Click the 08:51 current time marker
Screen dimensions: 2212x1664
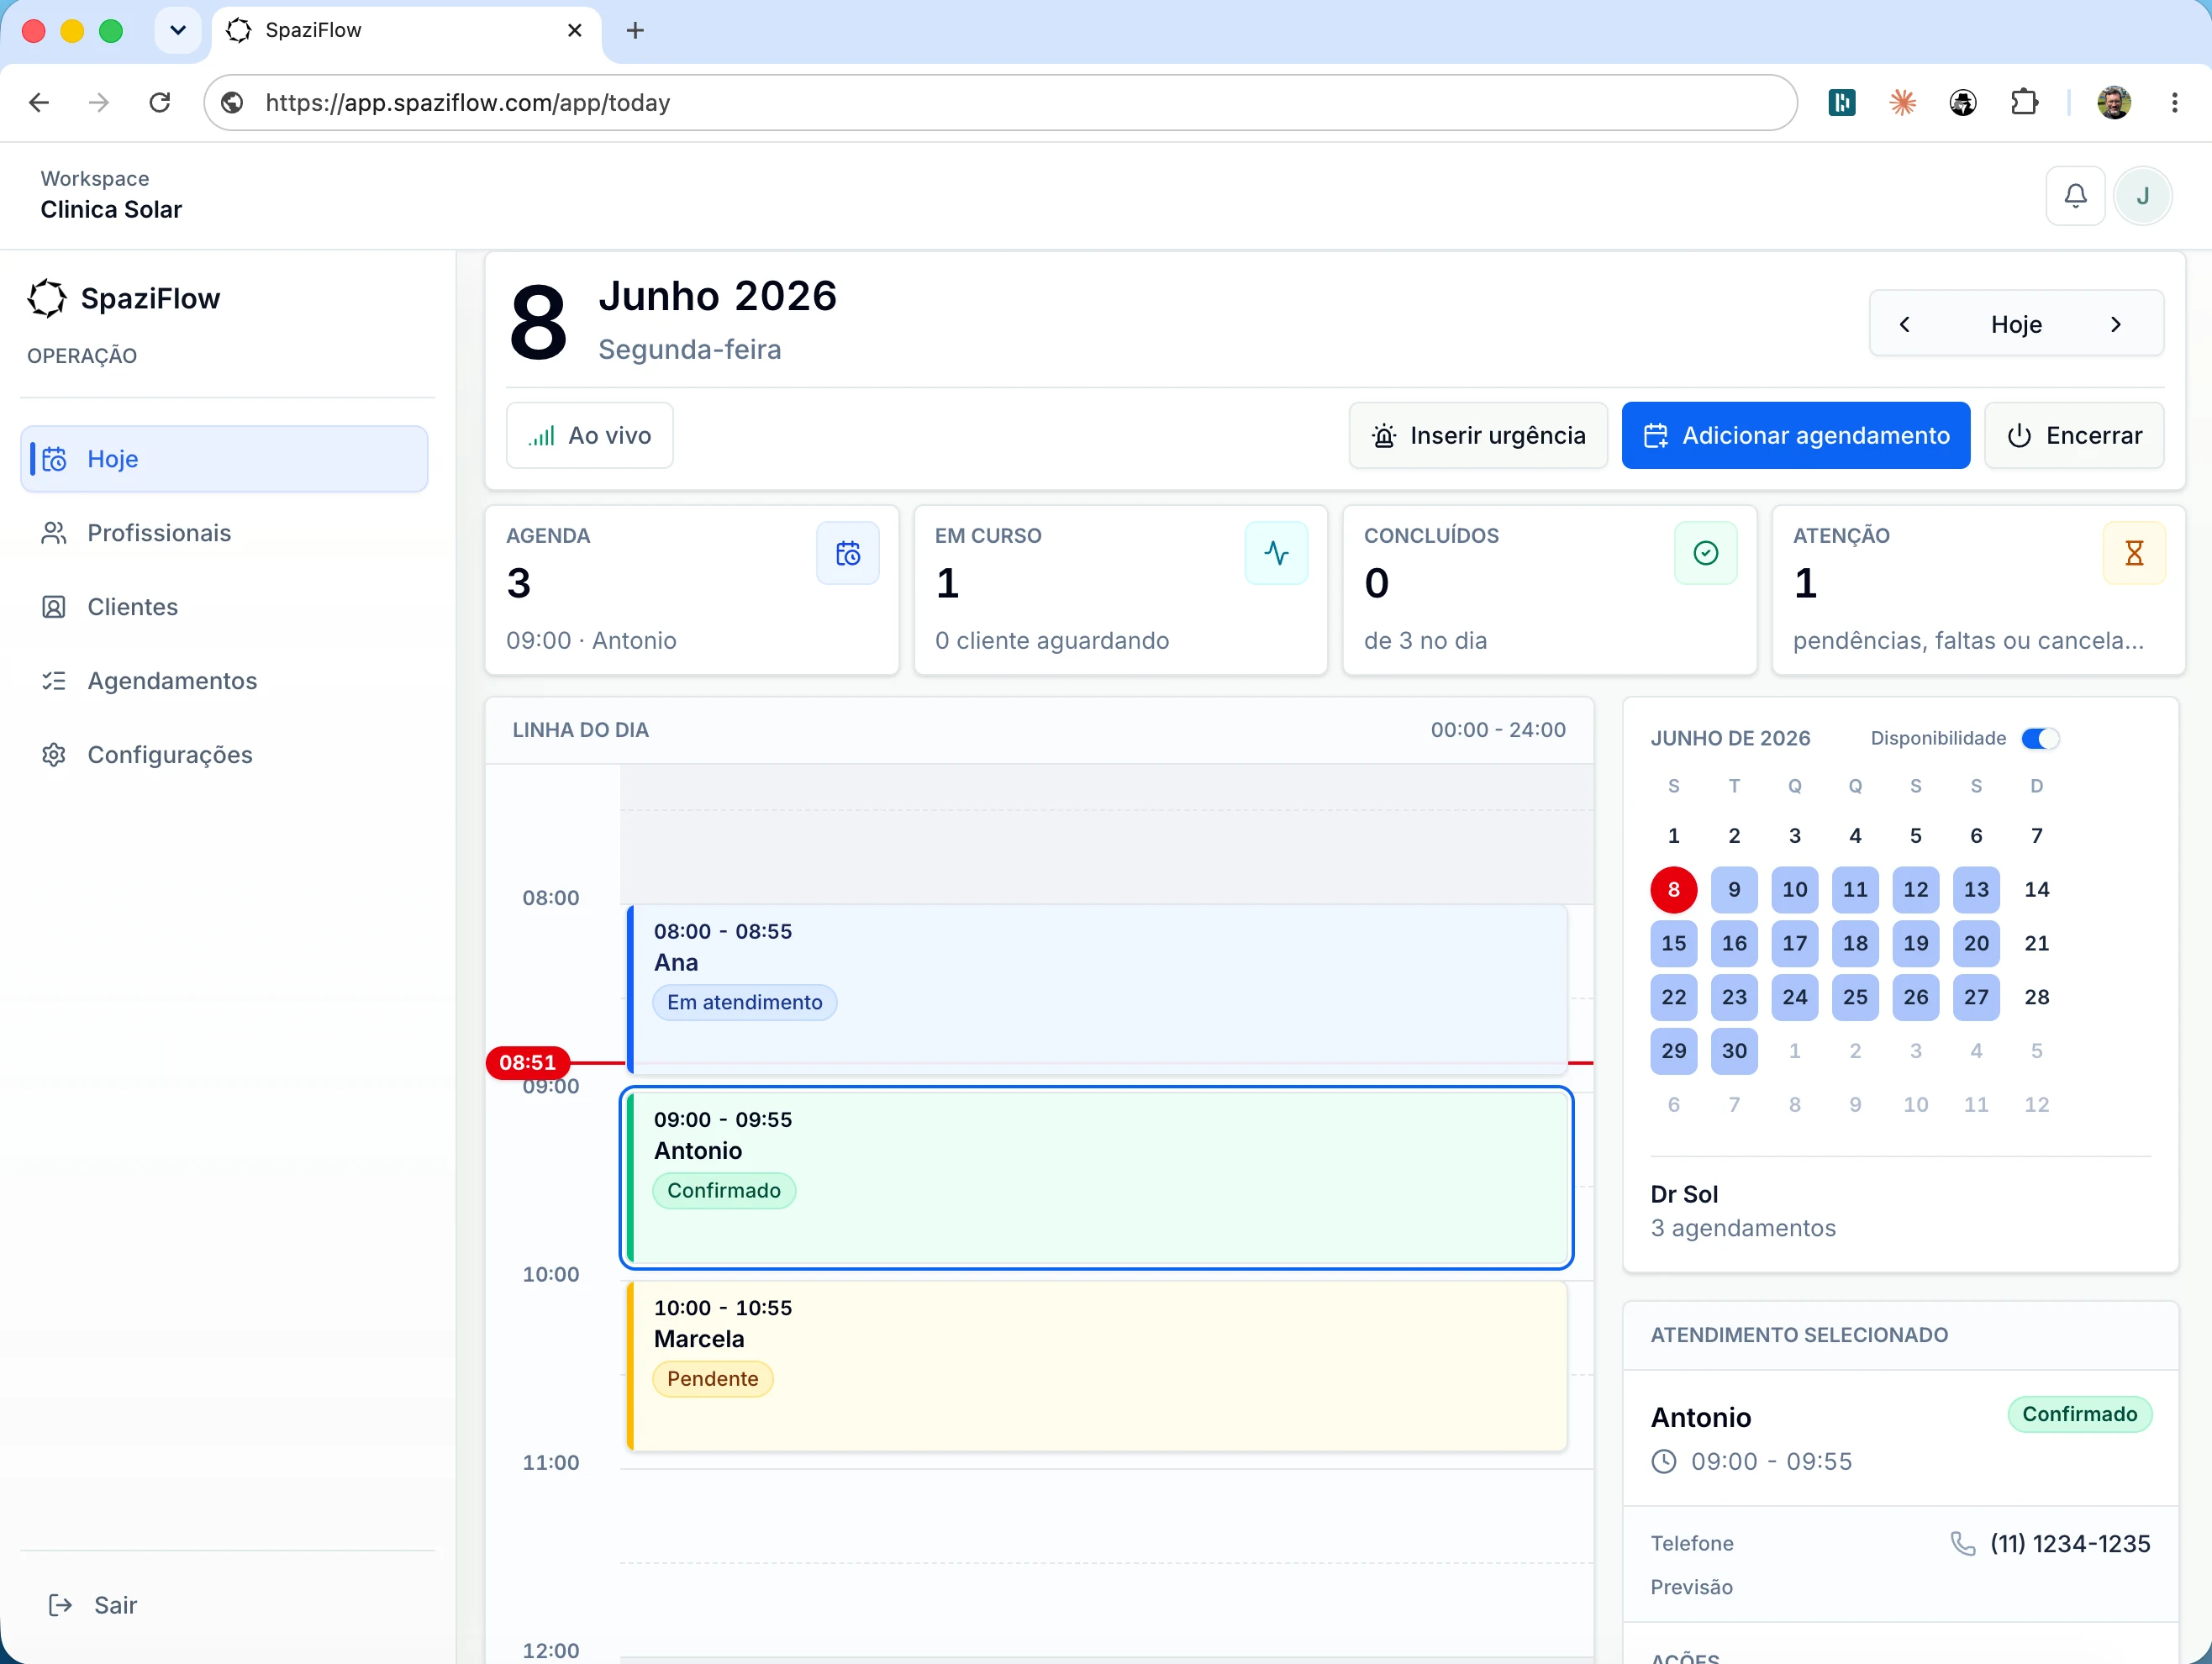coord(528,1062)
